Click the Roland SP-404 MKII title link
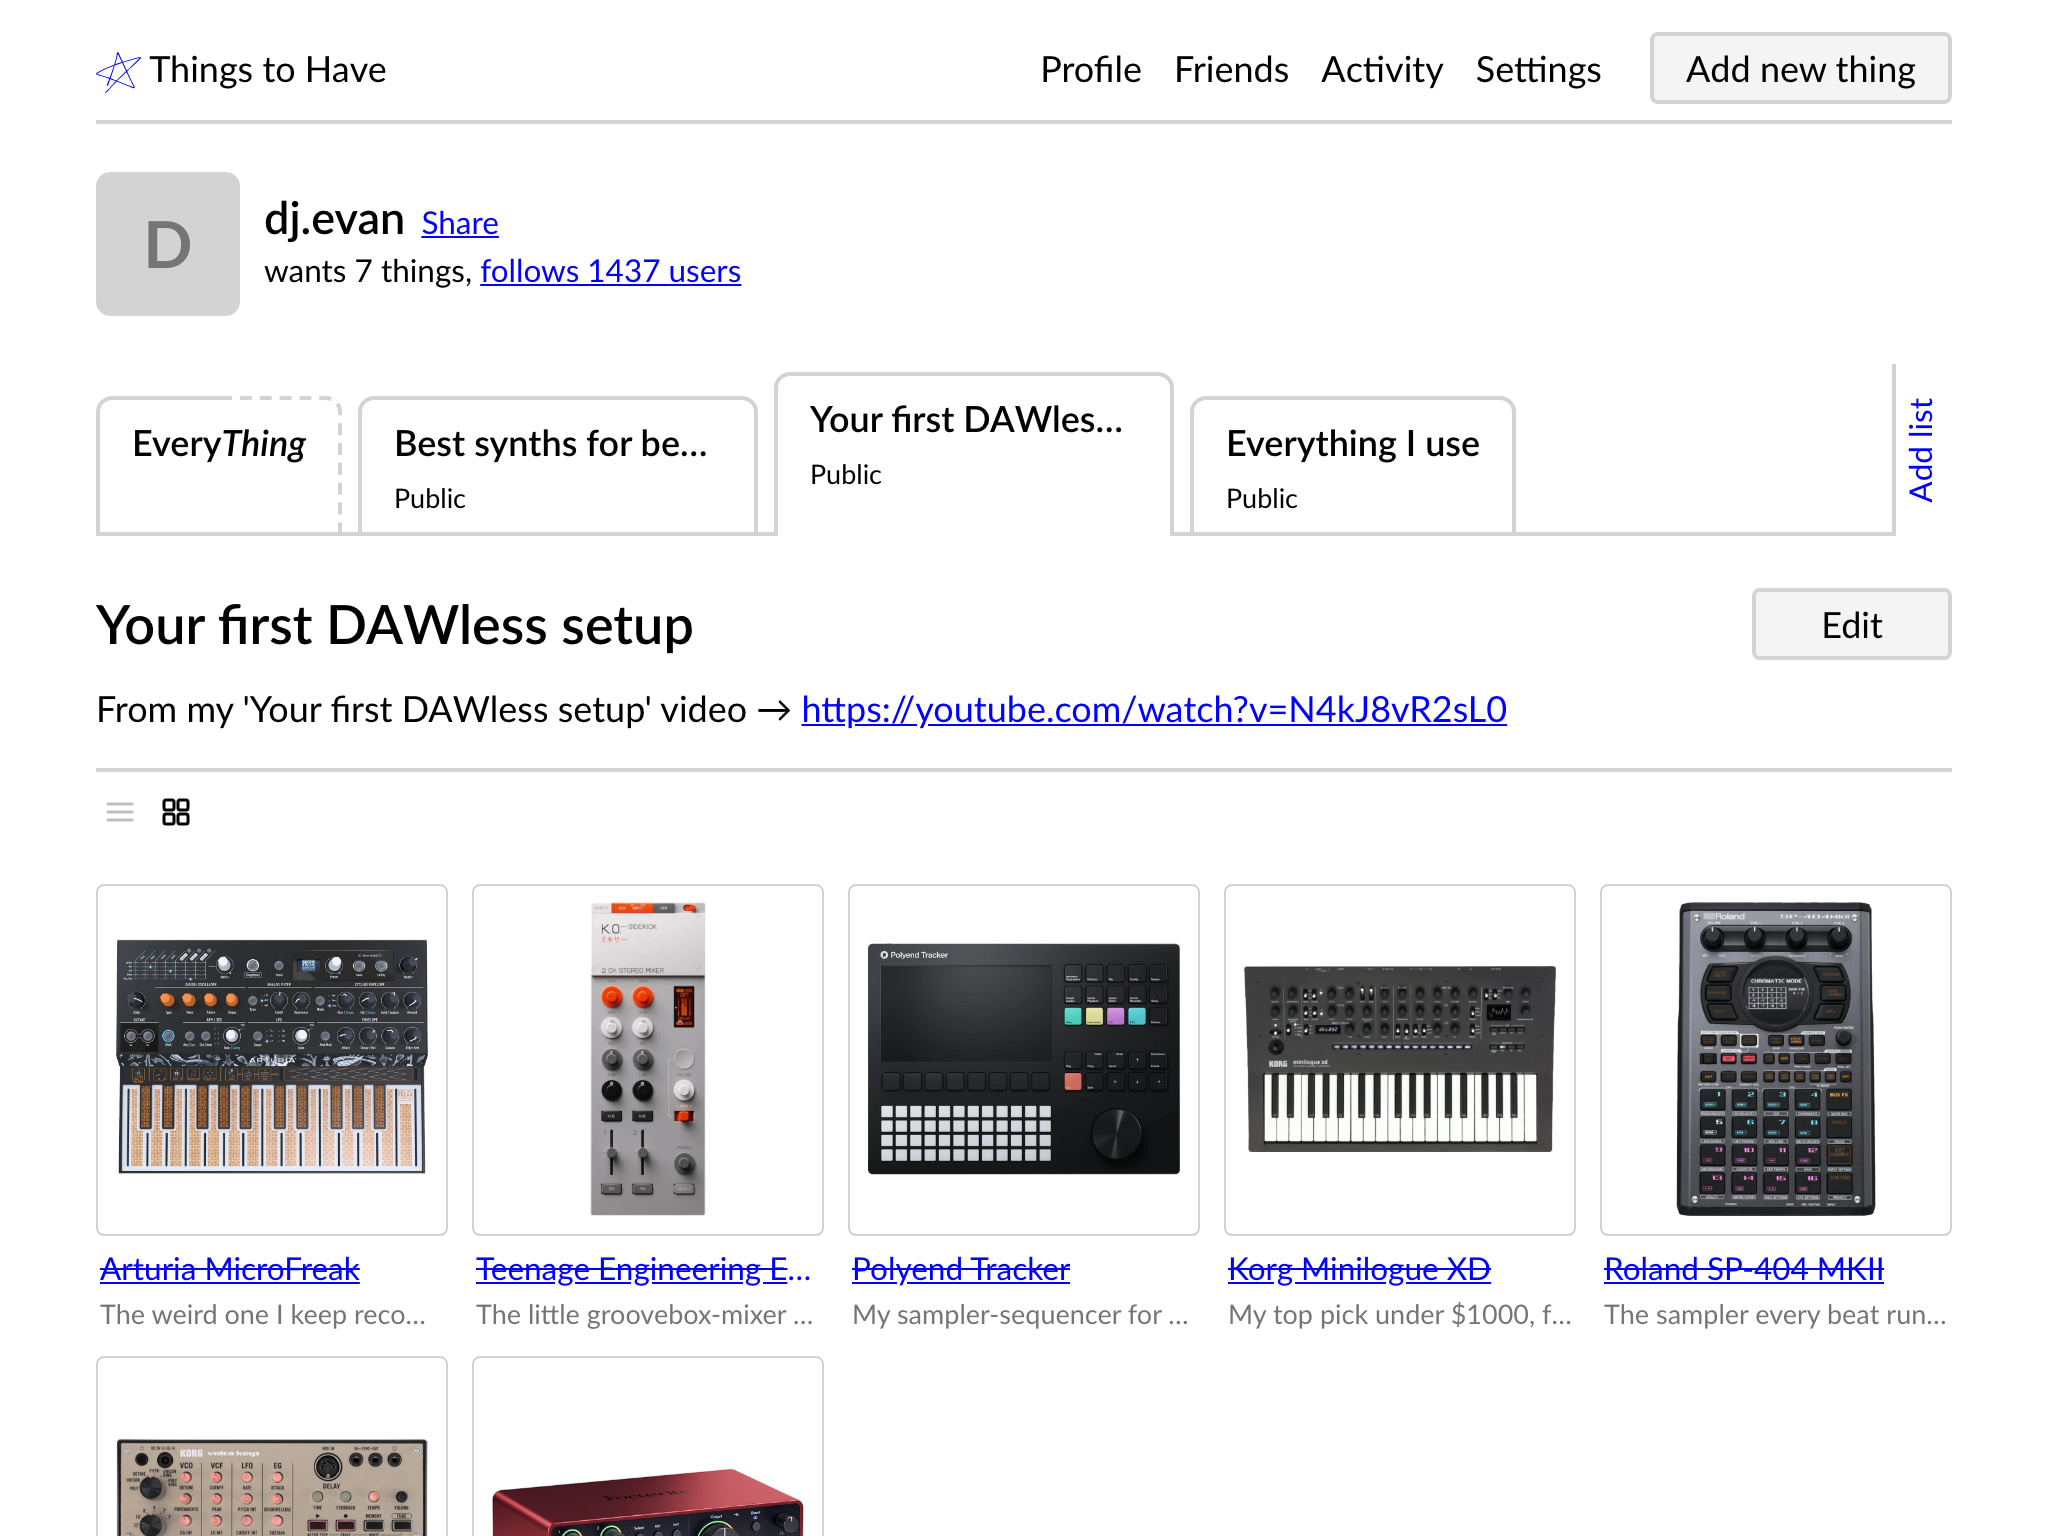The image size is (2048, 1536). tap(1744, 1269)
